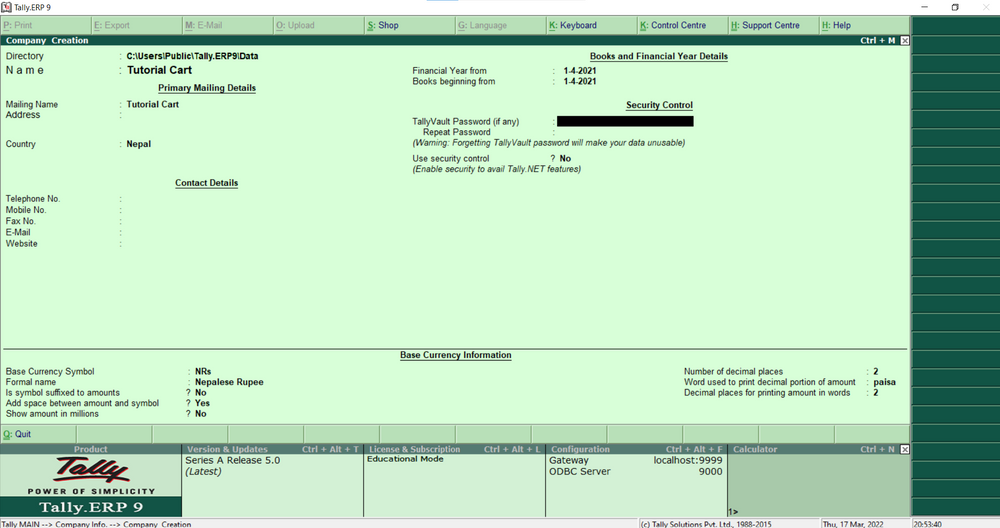1000x528 pixels.
Task: Click the date 'Thu, 17 Mar, 2022' in status bar
Action: (853, 524)
